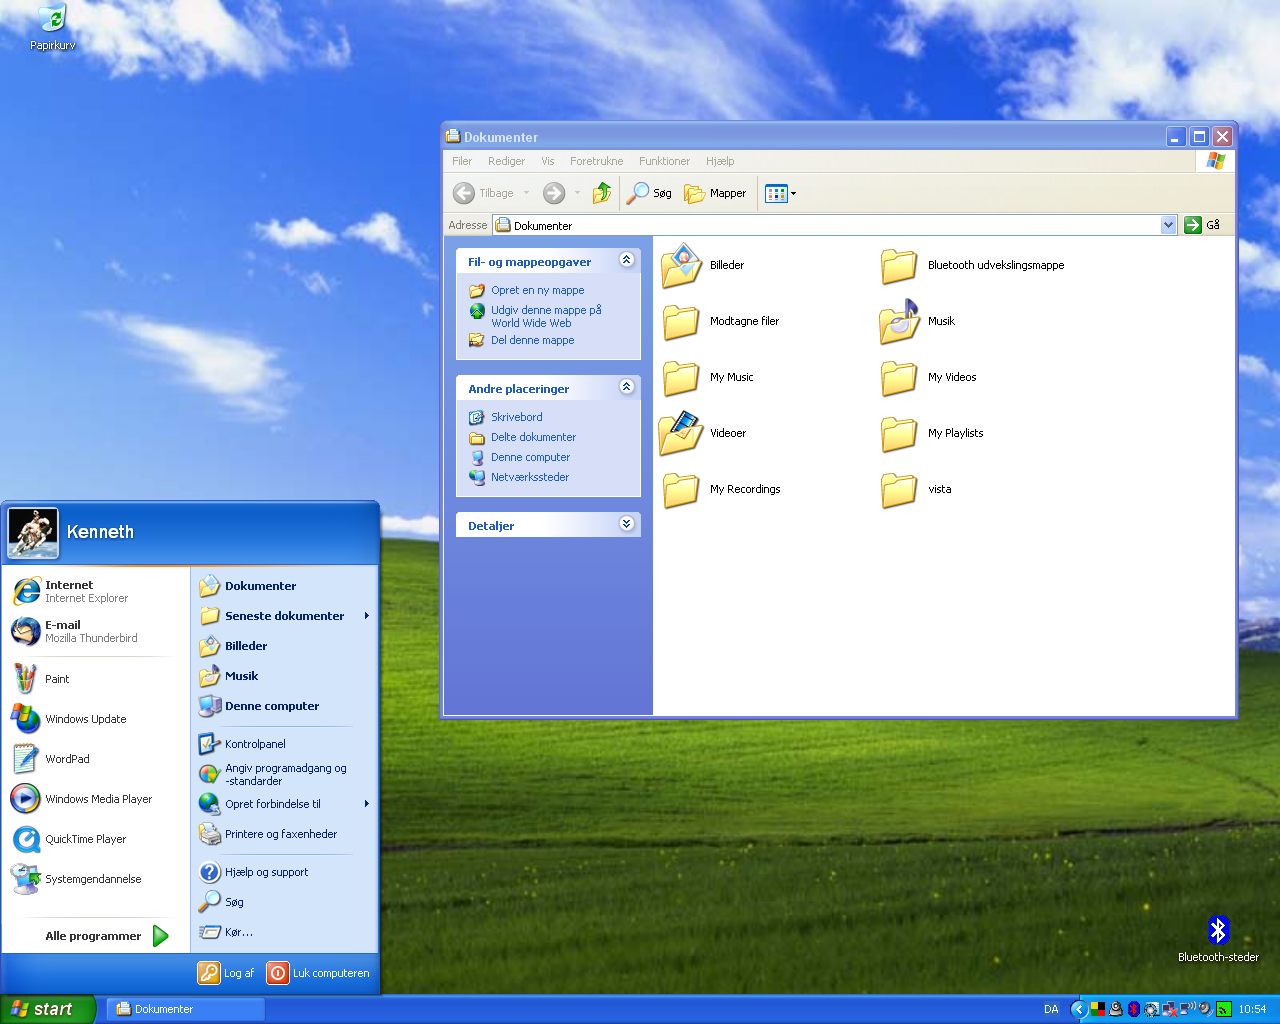The image size is (1280, 1024).
Task: Collapse the Andre placeringer panel
Action: pyautogui.click(x=626, y=387)
